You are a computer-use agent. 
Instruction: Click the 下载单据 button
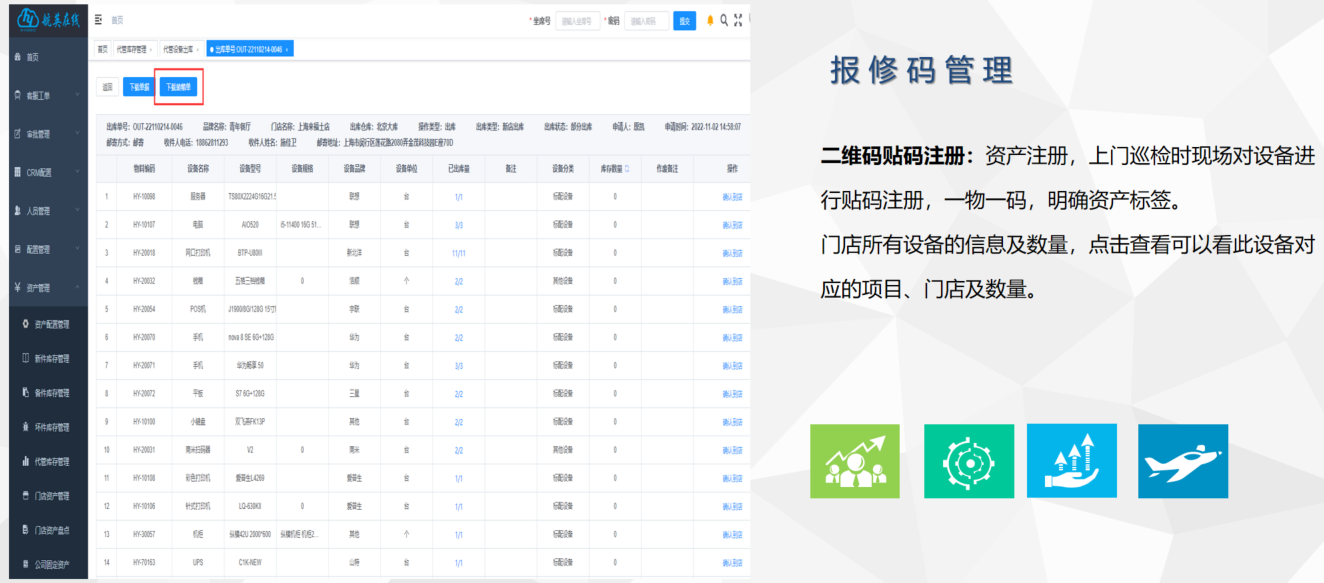coord(137,87)
